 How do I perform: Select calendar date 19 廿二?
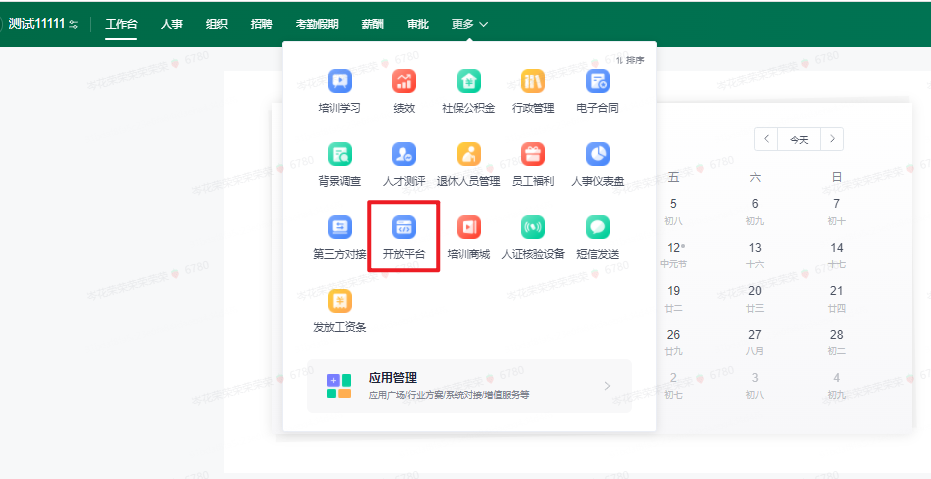(673, 299)
